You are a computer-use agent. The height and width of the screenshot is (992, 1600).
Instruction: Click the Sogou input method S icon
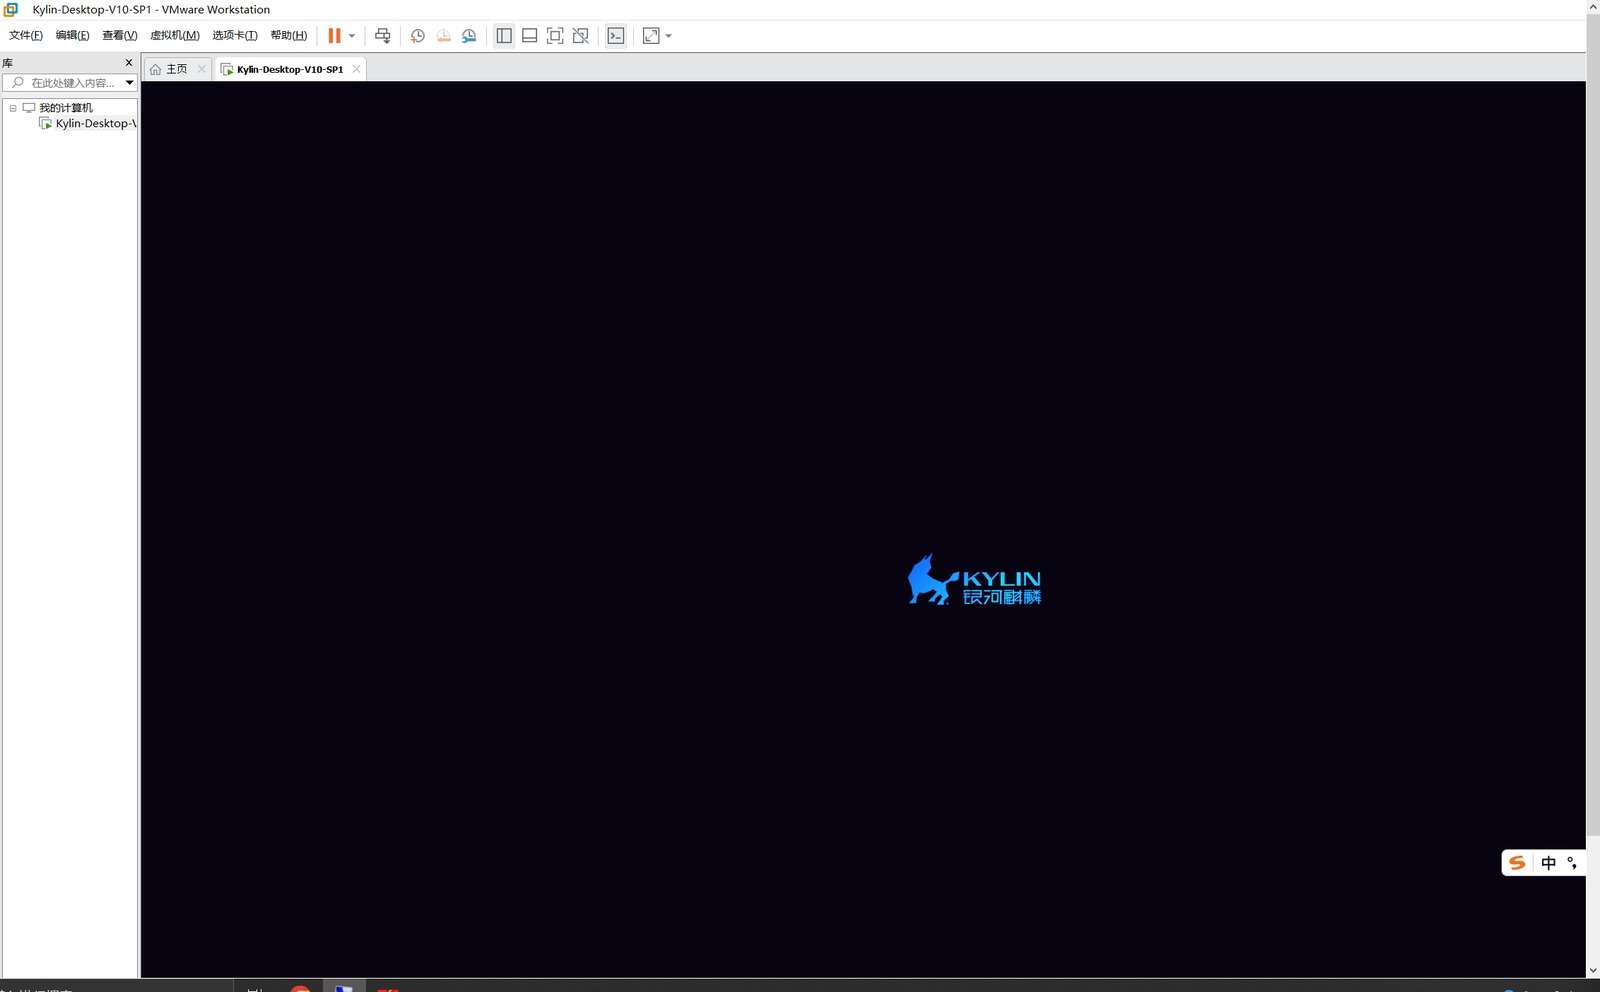coord(1517,863)
